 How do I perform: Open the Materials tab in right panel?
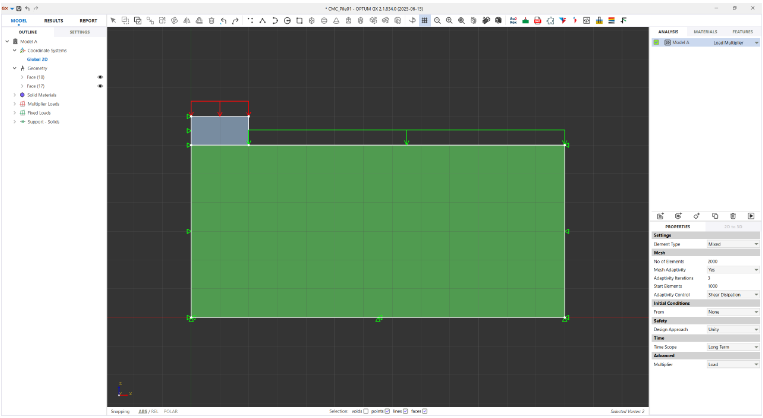(705, 32)
